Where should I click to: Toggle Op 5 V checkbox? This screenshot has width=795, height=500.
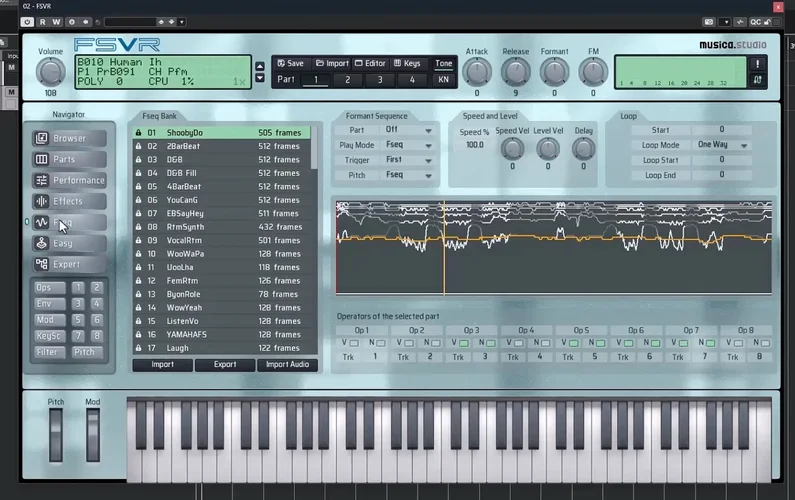[573, 343]
